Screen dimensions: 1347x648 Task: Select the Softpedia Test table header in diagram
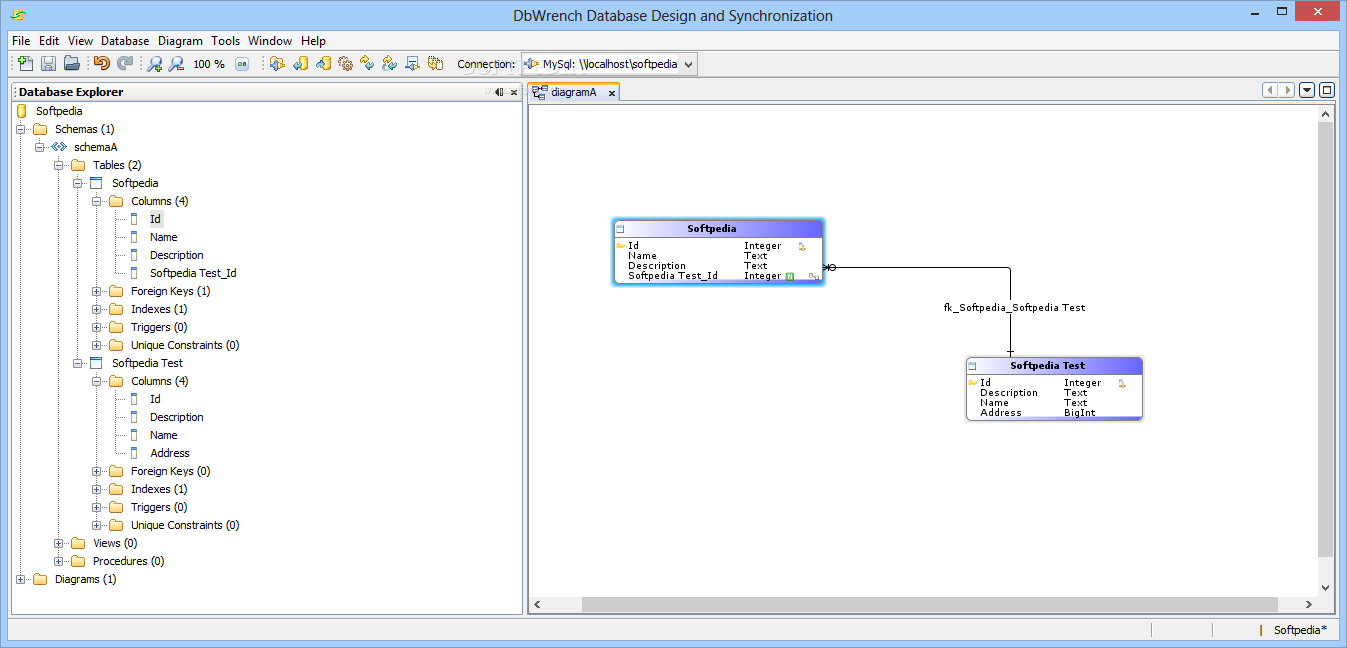tap(1054, 366)
